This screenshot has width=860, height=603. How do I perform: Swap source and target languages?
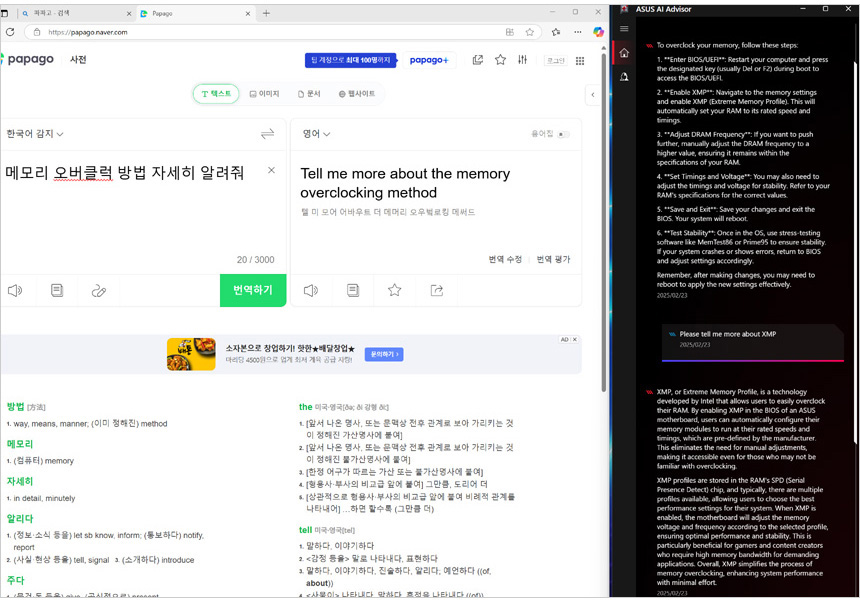[267, 134]
